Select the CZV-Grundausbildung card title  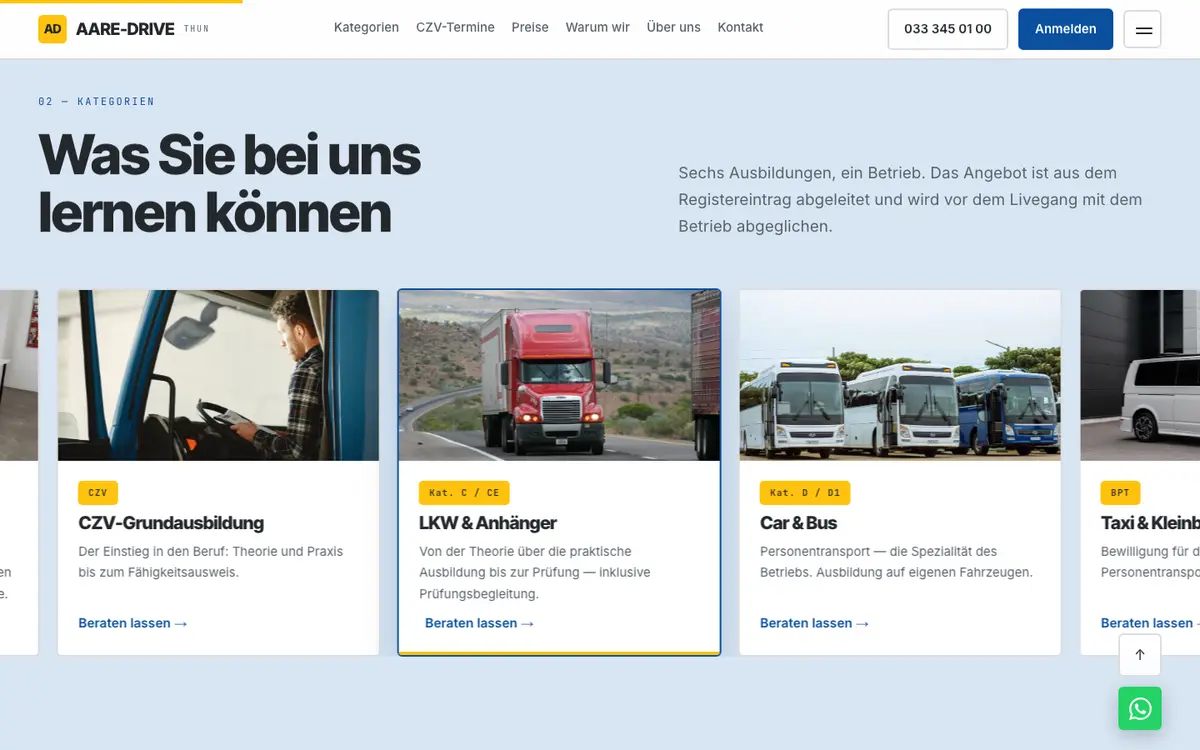pyautogui.click(x=171, y=523)
